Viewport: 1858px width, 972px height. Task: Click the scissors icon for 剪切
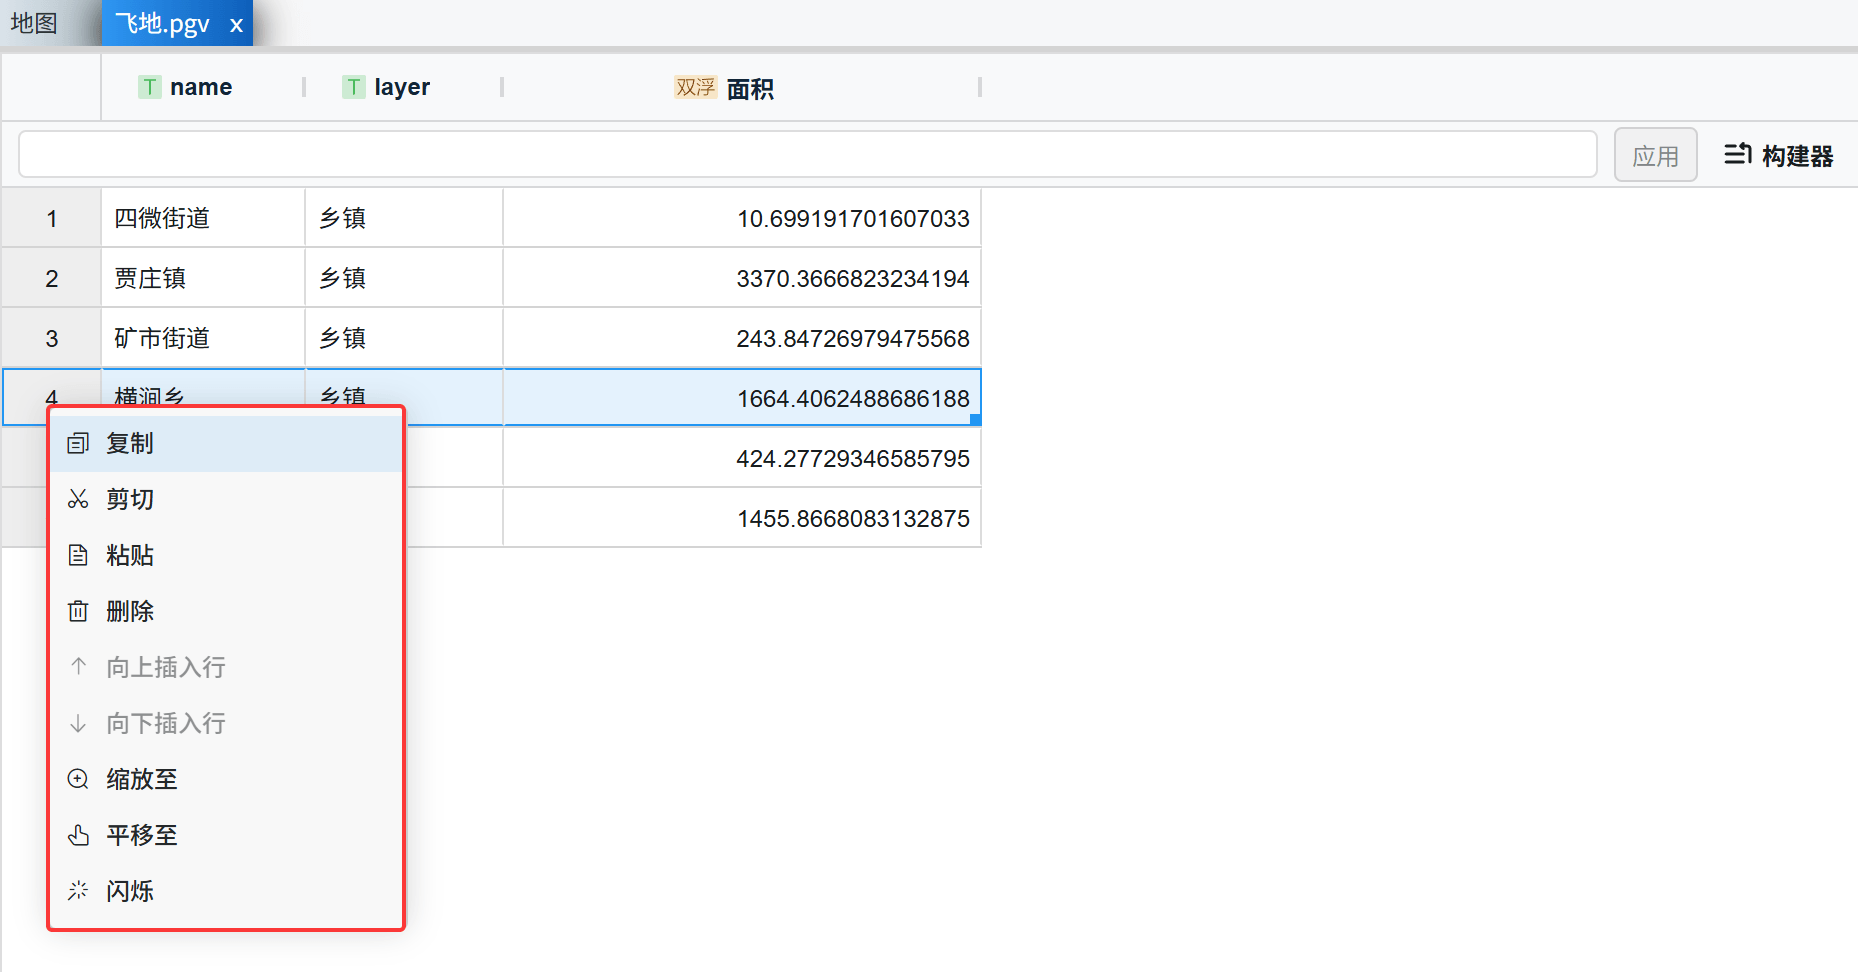78,499
